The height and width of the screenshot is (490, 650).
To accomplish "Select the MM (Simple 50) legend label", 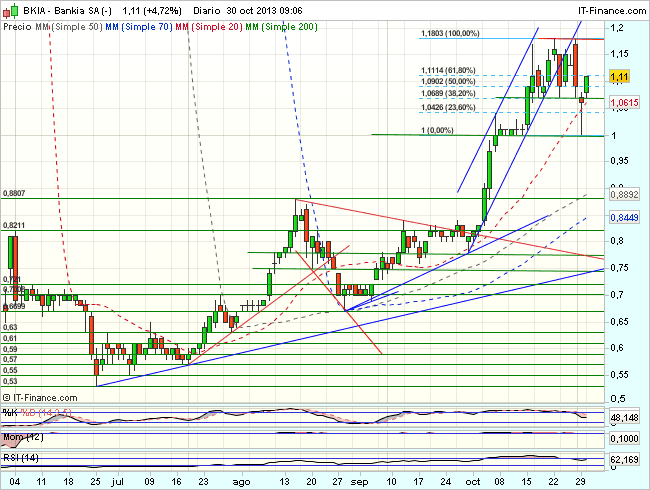I will pos(69,27).
